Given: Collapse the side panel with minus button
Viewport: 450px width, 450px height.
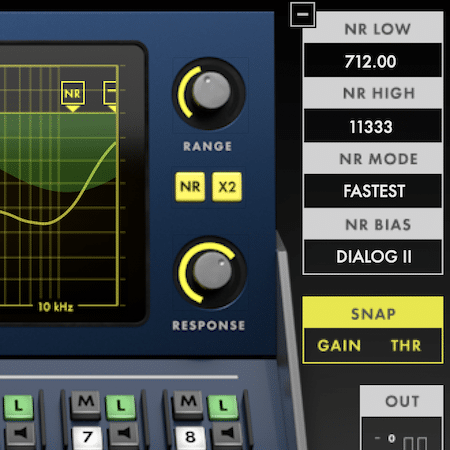Looking at the screenshot, I should [x=302, y=14].
